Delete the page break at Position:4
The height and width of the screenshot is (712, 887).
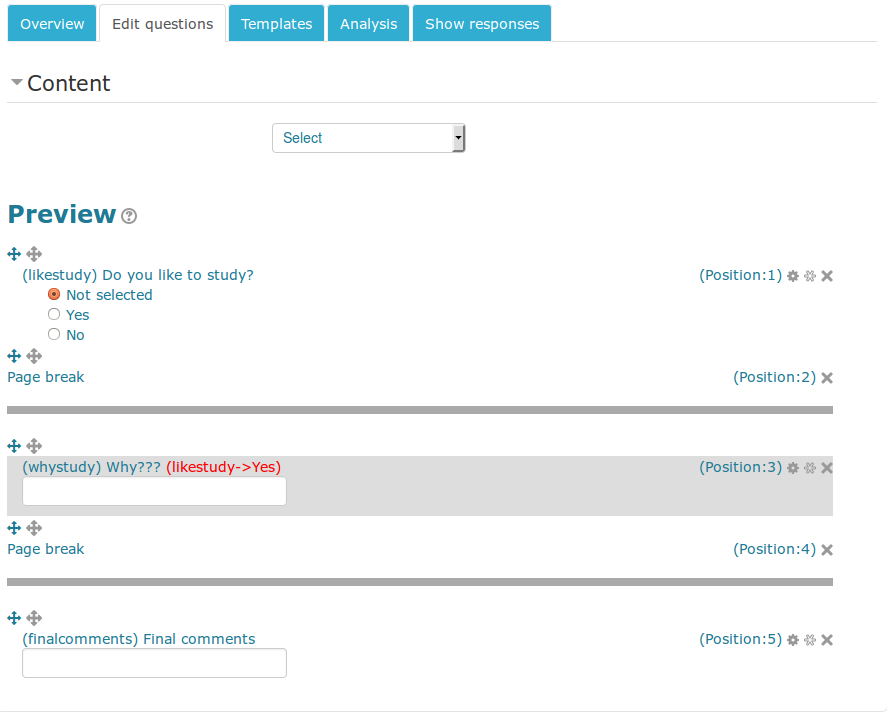[827, 550]
